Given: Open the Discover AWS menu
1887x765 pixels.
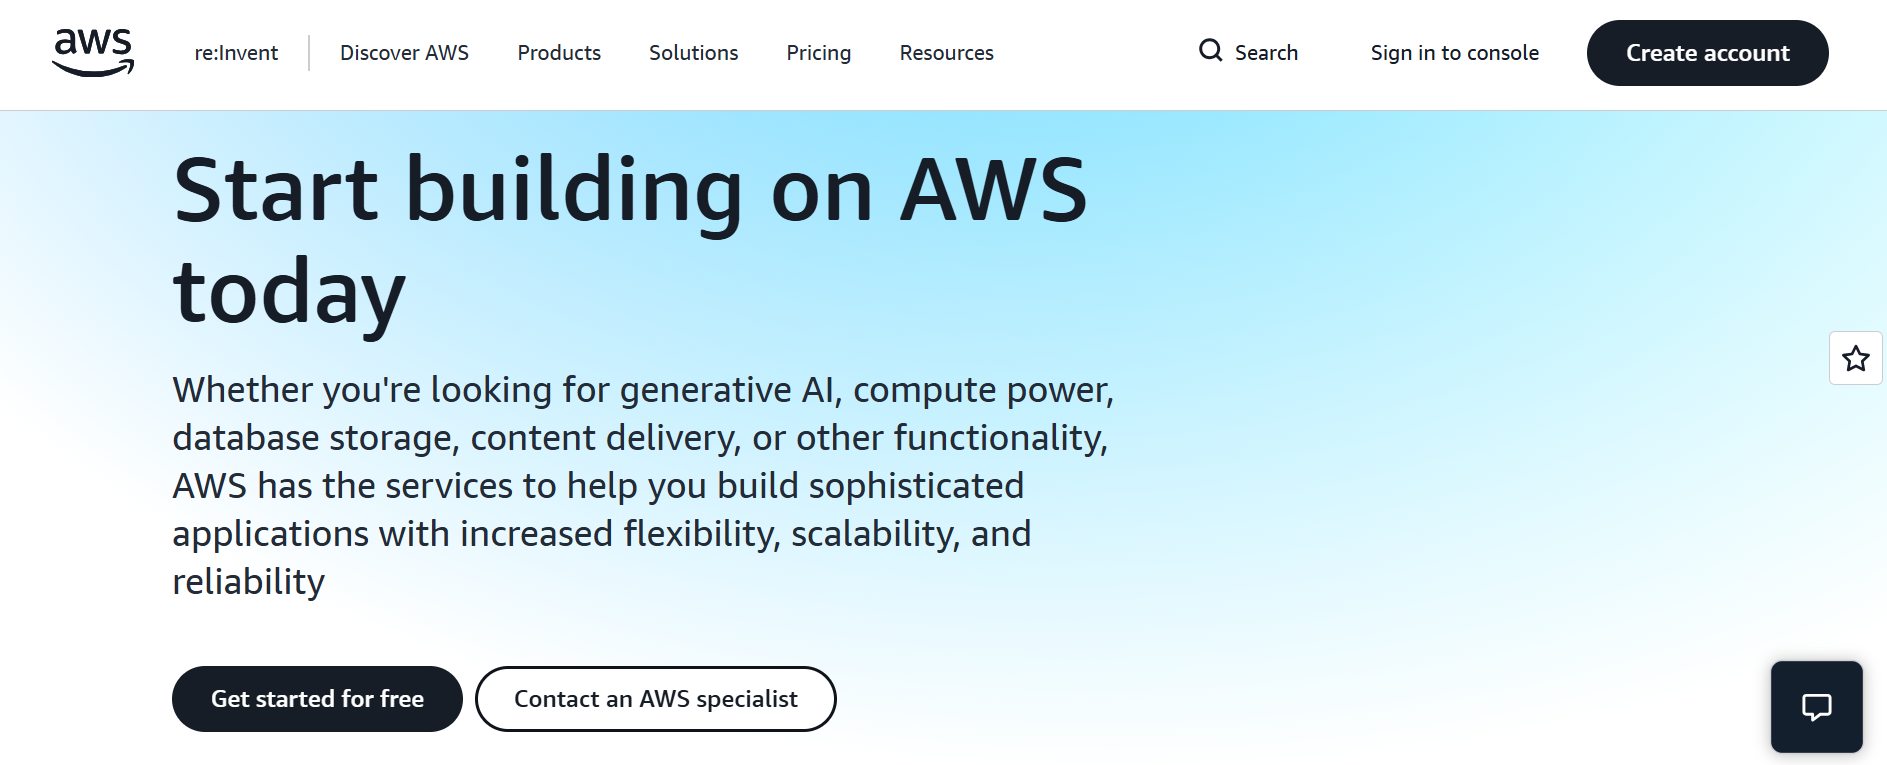Looking at the screenshot, I should pos(404,53).
